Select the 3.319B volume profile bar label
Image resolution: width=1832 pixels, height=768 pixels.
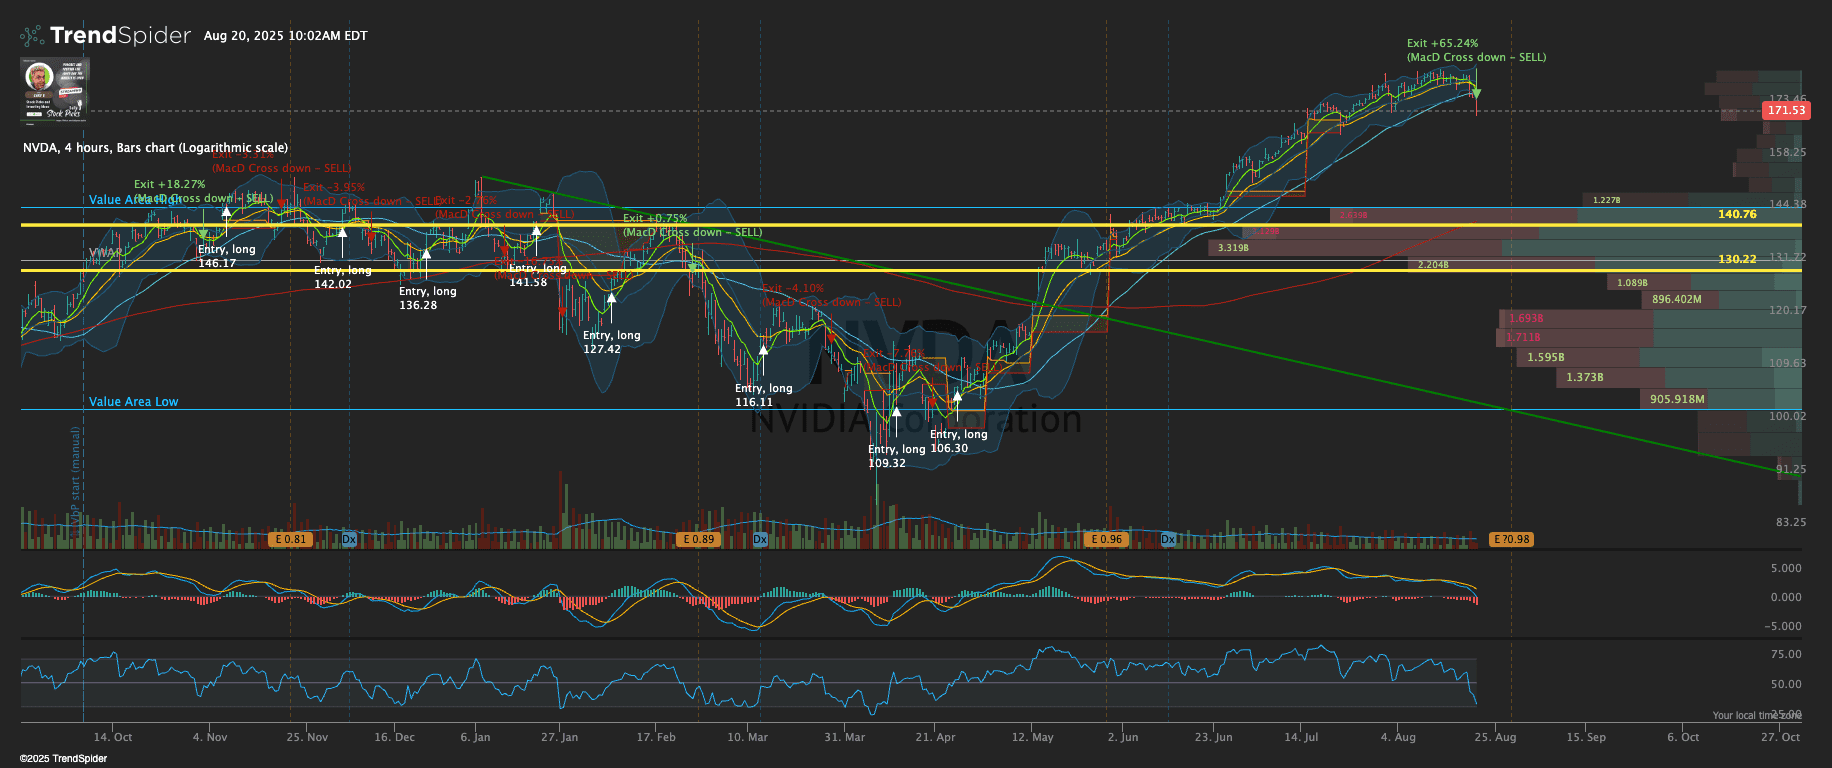(1233, 248)
